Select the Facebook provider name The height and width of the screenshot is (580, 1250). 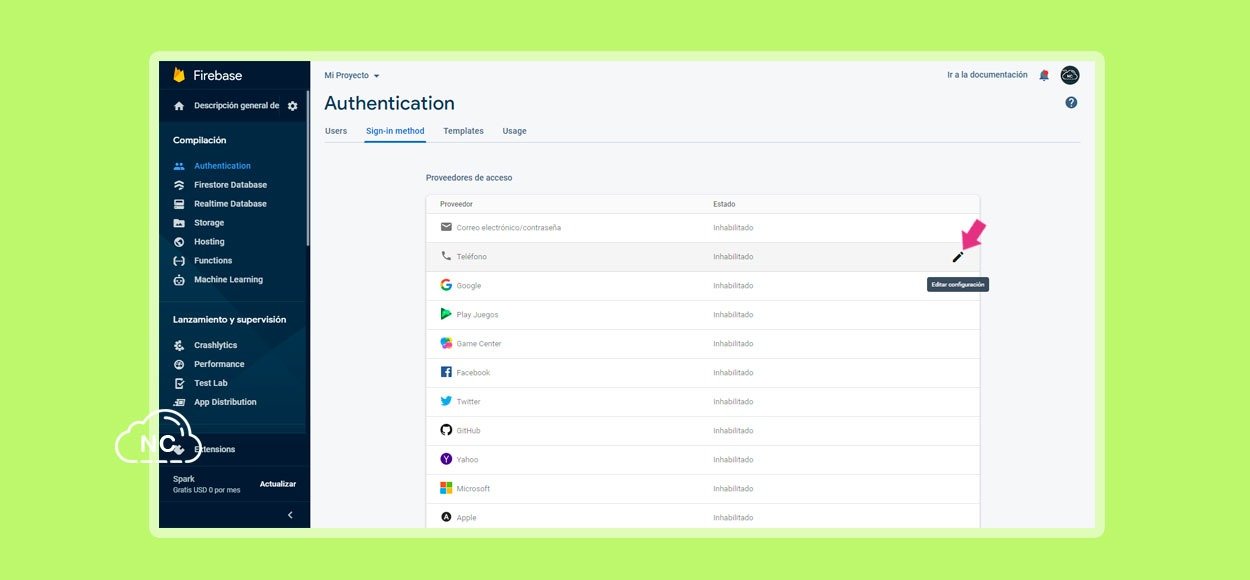click(x=473, y=373)
